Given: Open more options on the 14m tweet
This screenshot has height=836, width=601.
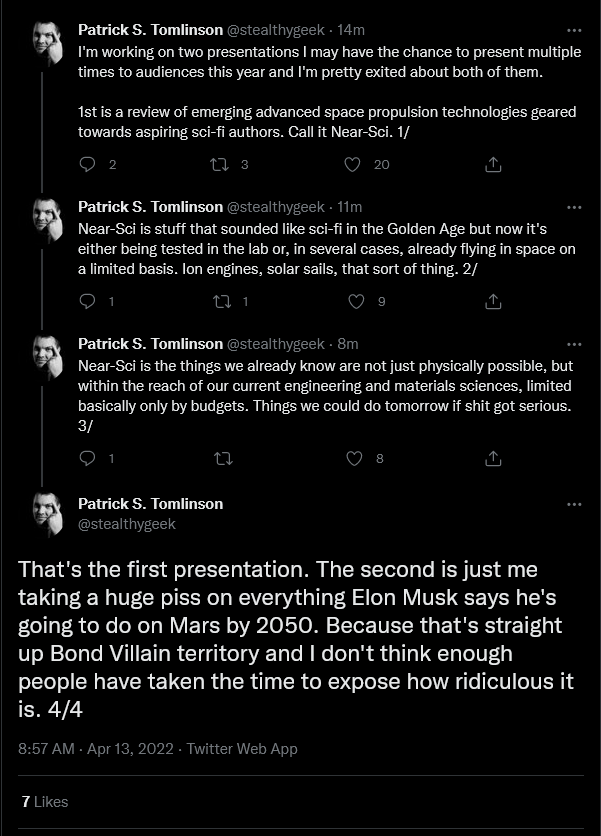Looking at the screenshot, I should click(574, 30).
